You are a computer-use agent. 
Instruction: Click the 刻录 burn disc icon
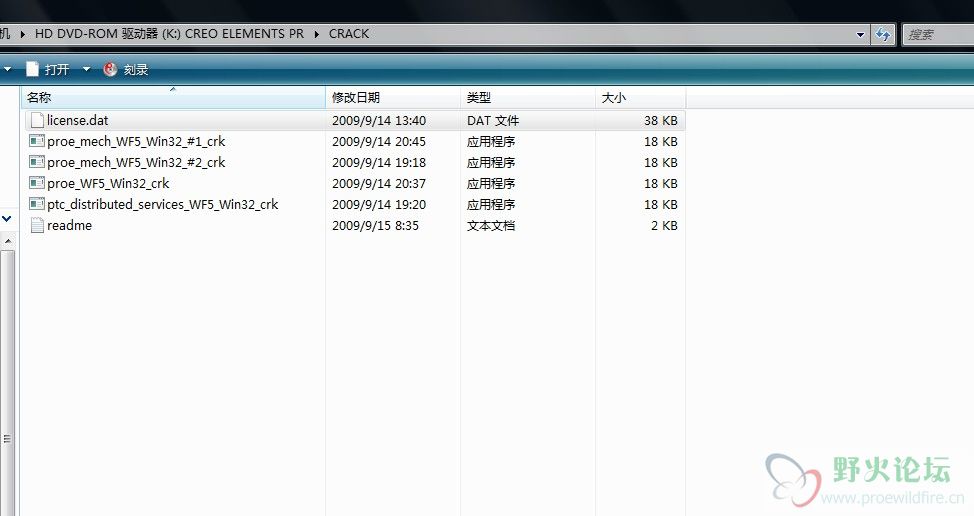click(x=110, y=69)
